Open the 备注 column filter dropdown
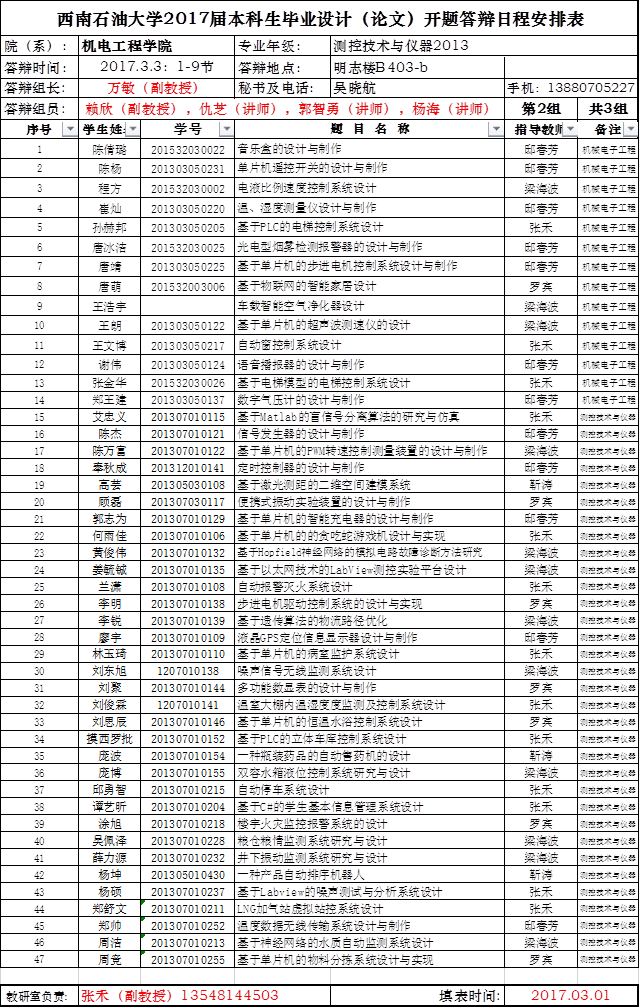The image size is (640, 1008). point(631,129)
